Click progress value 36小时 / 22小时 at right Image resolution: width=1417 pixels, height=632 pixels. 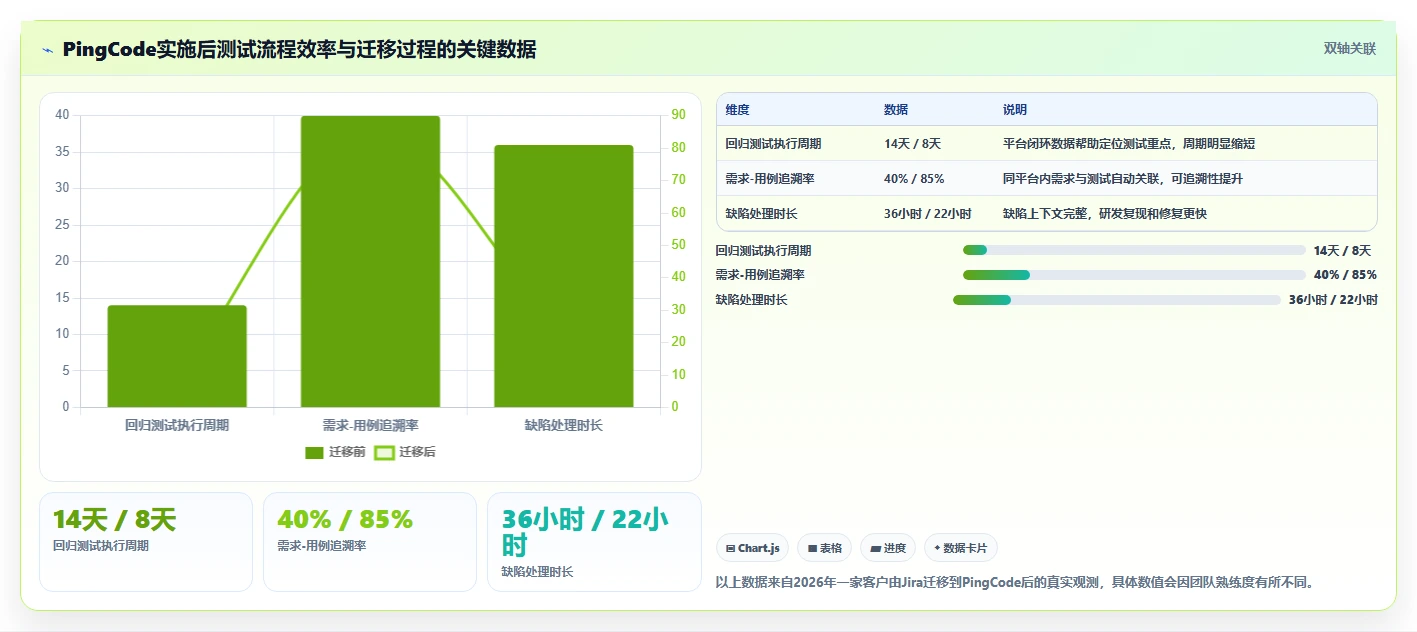tap(1333, 300)
